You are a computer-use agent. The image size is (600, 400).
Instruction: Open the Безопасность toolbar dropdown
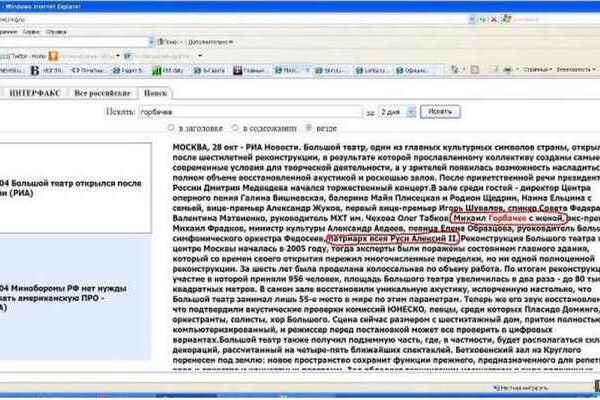[576, 70]
